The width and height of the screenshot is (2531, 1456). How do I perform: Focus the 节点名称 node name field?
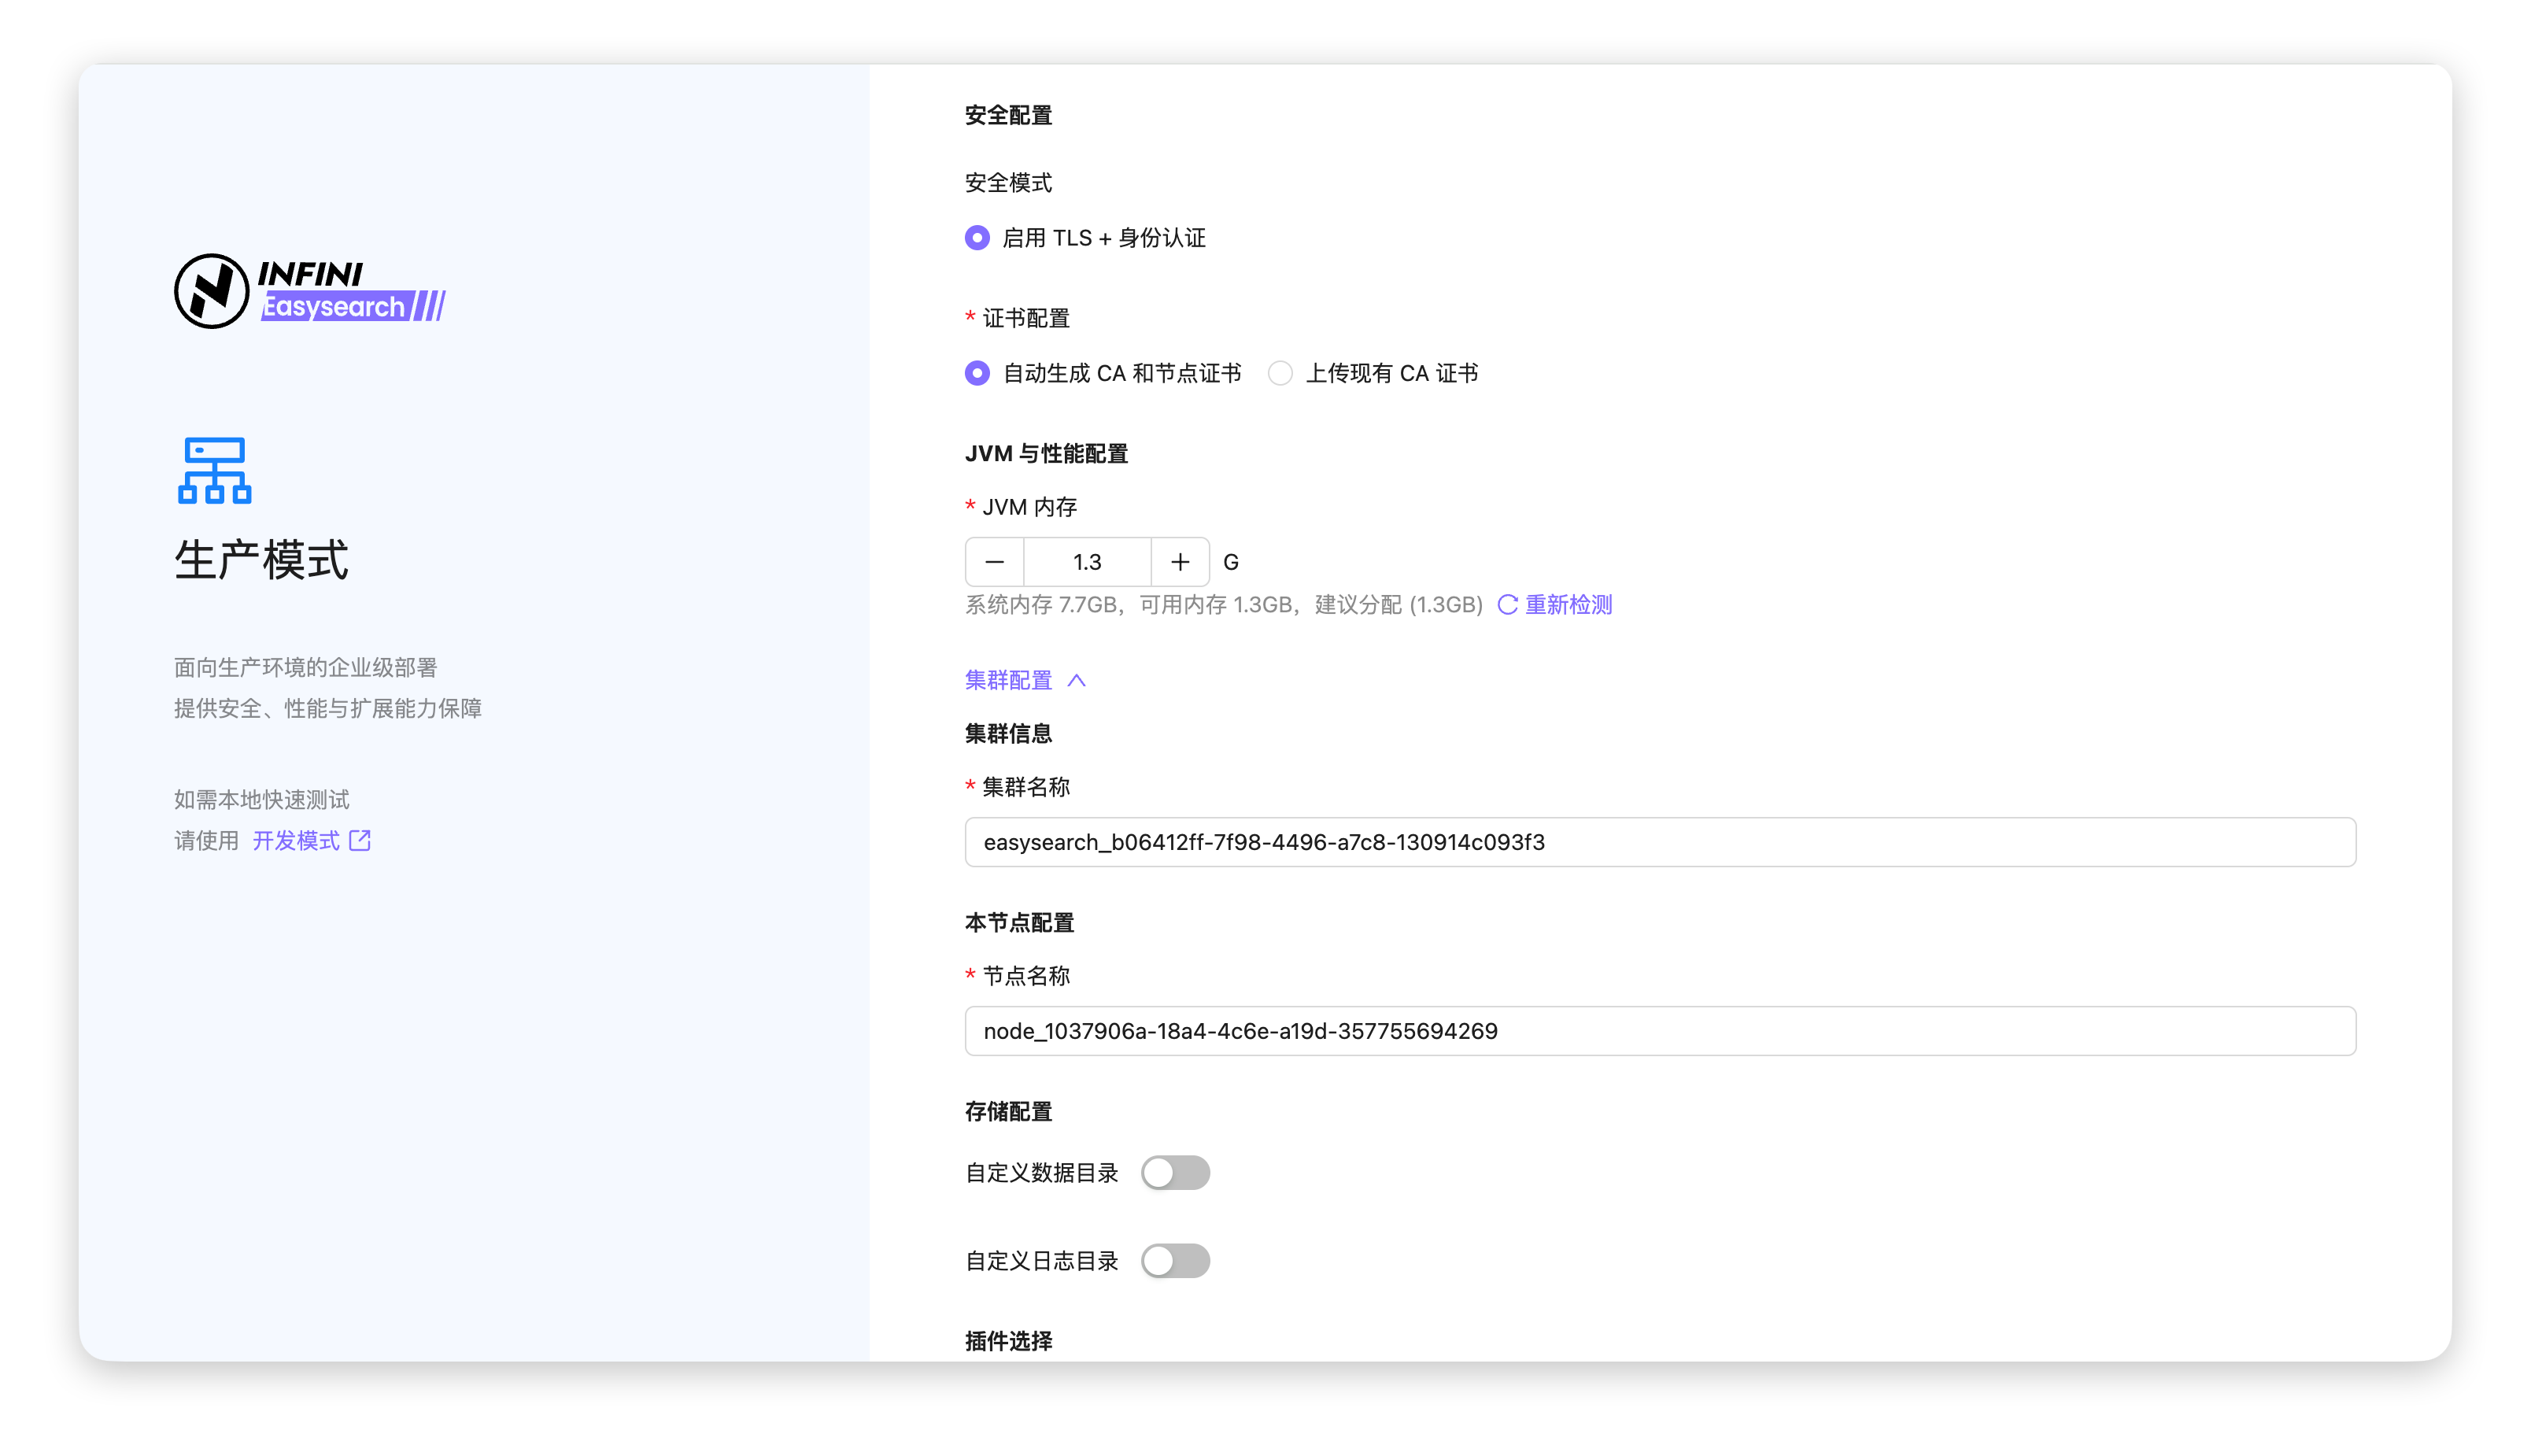1659,1031
